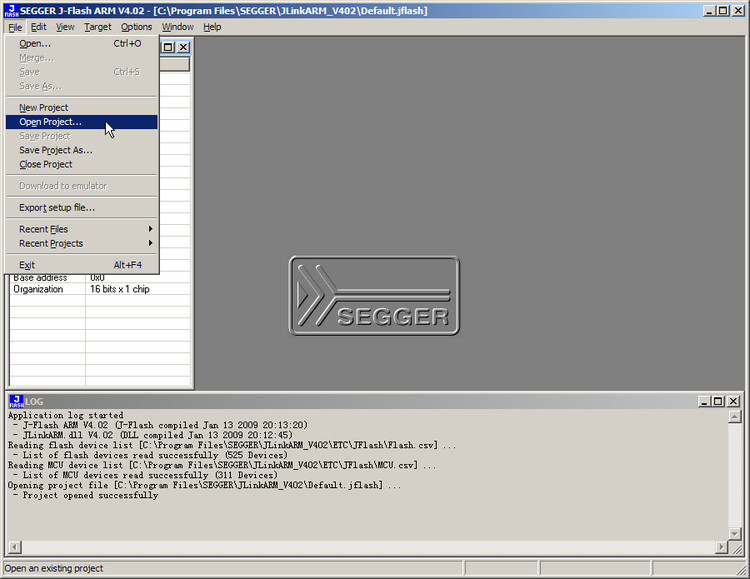Viewport: 750px width, 579px height.
Task: Click the J-Flash icon in the LOG window
Action: 16,401
